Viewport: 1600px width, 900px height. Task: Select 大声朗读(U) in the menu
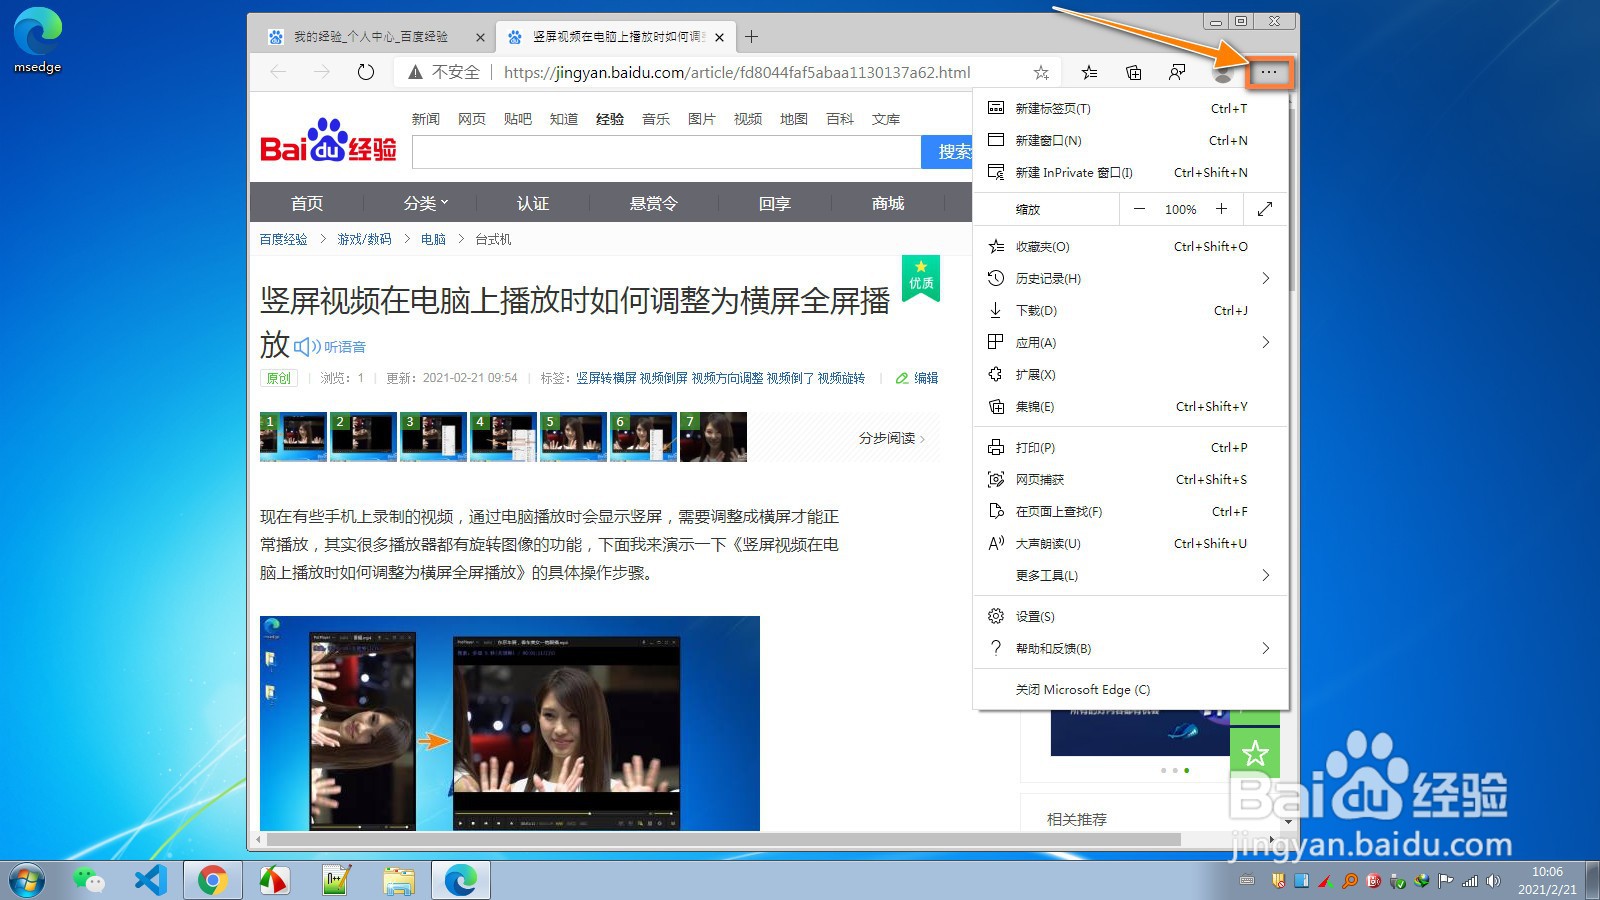[x=1130, y=543]
